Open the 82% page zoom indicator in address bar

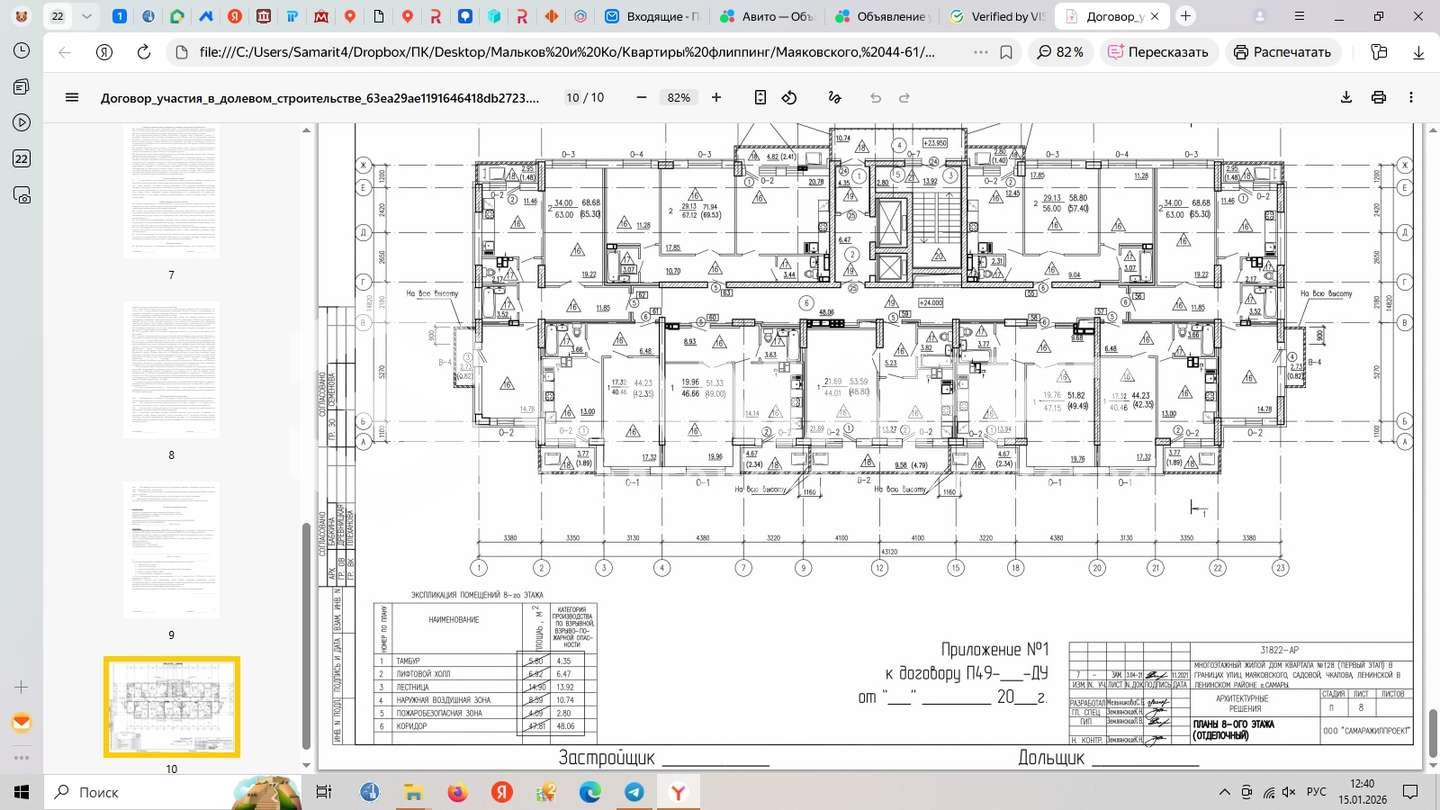tap(1060, 52)
